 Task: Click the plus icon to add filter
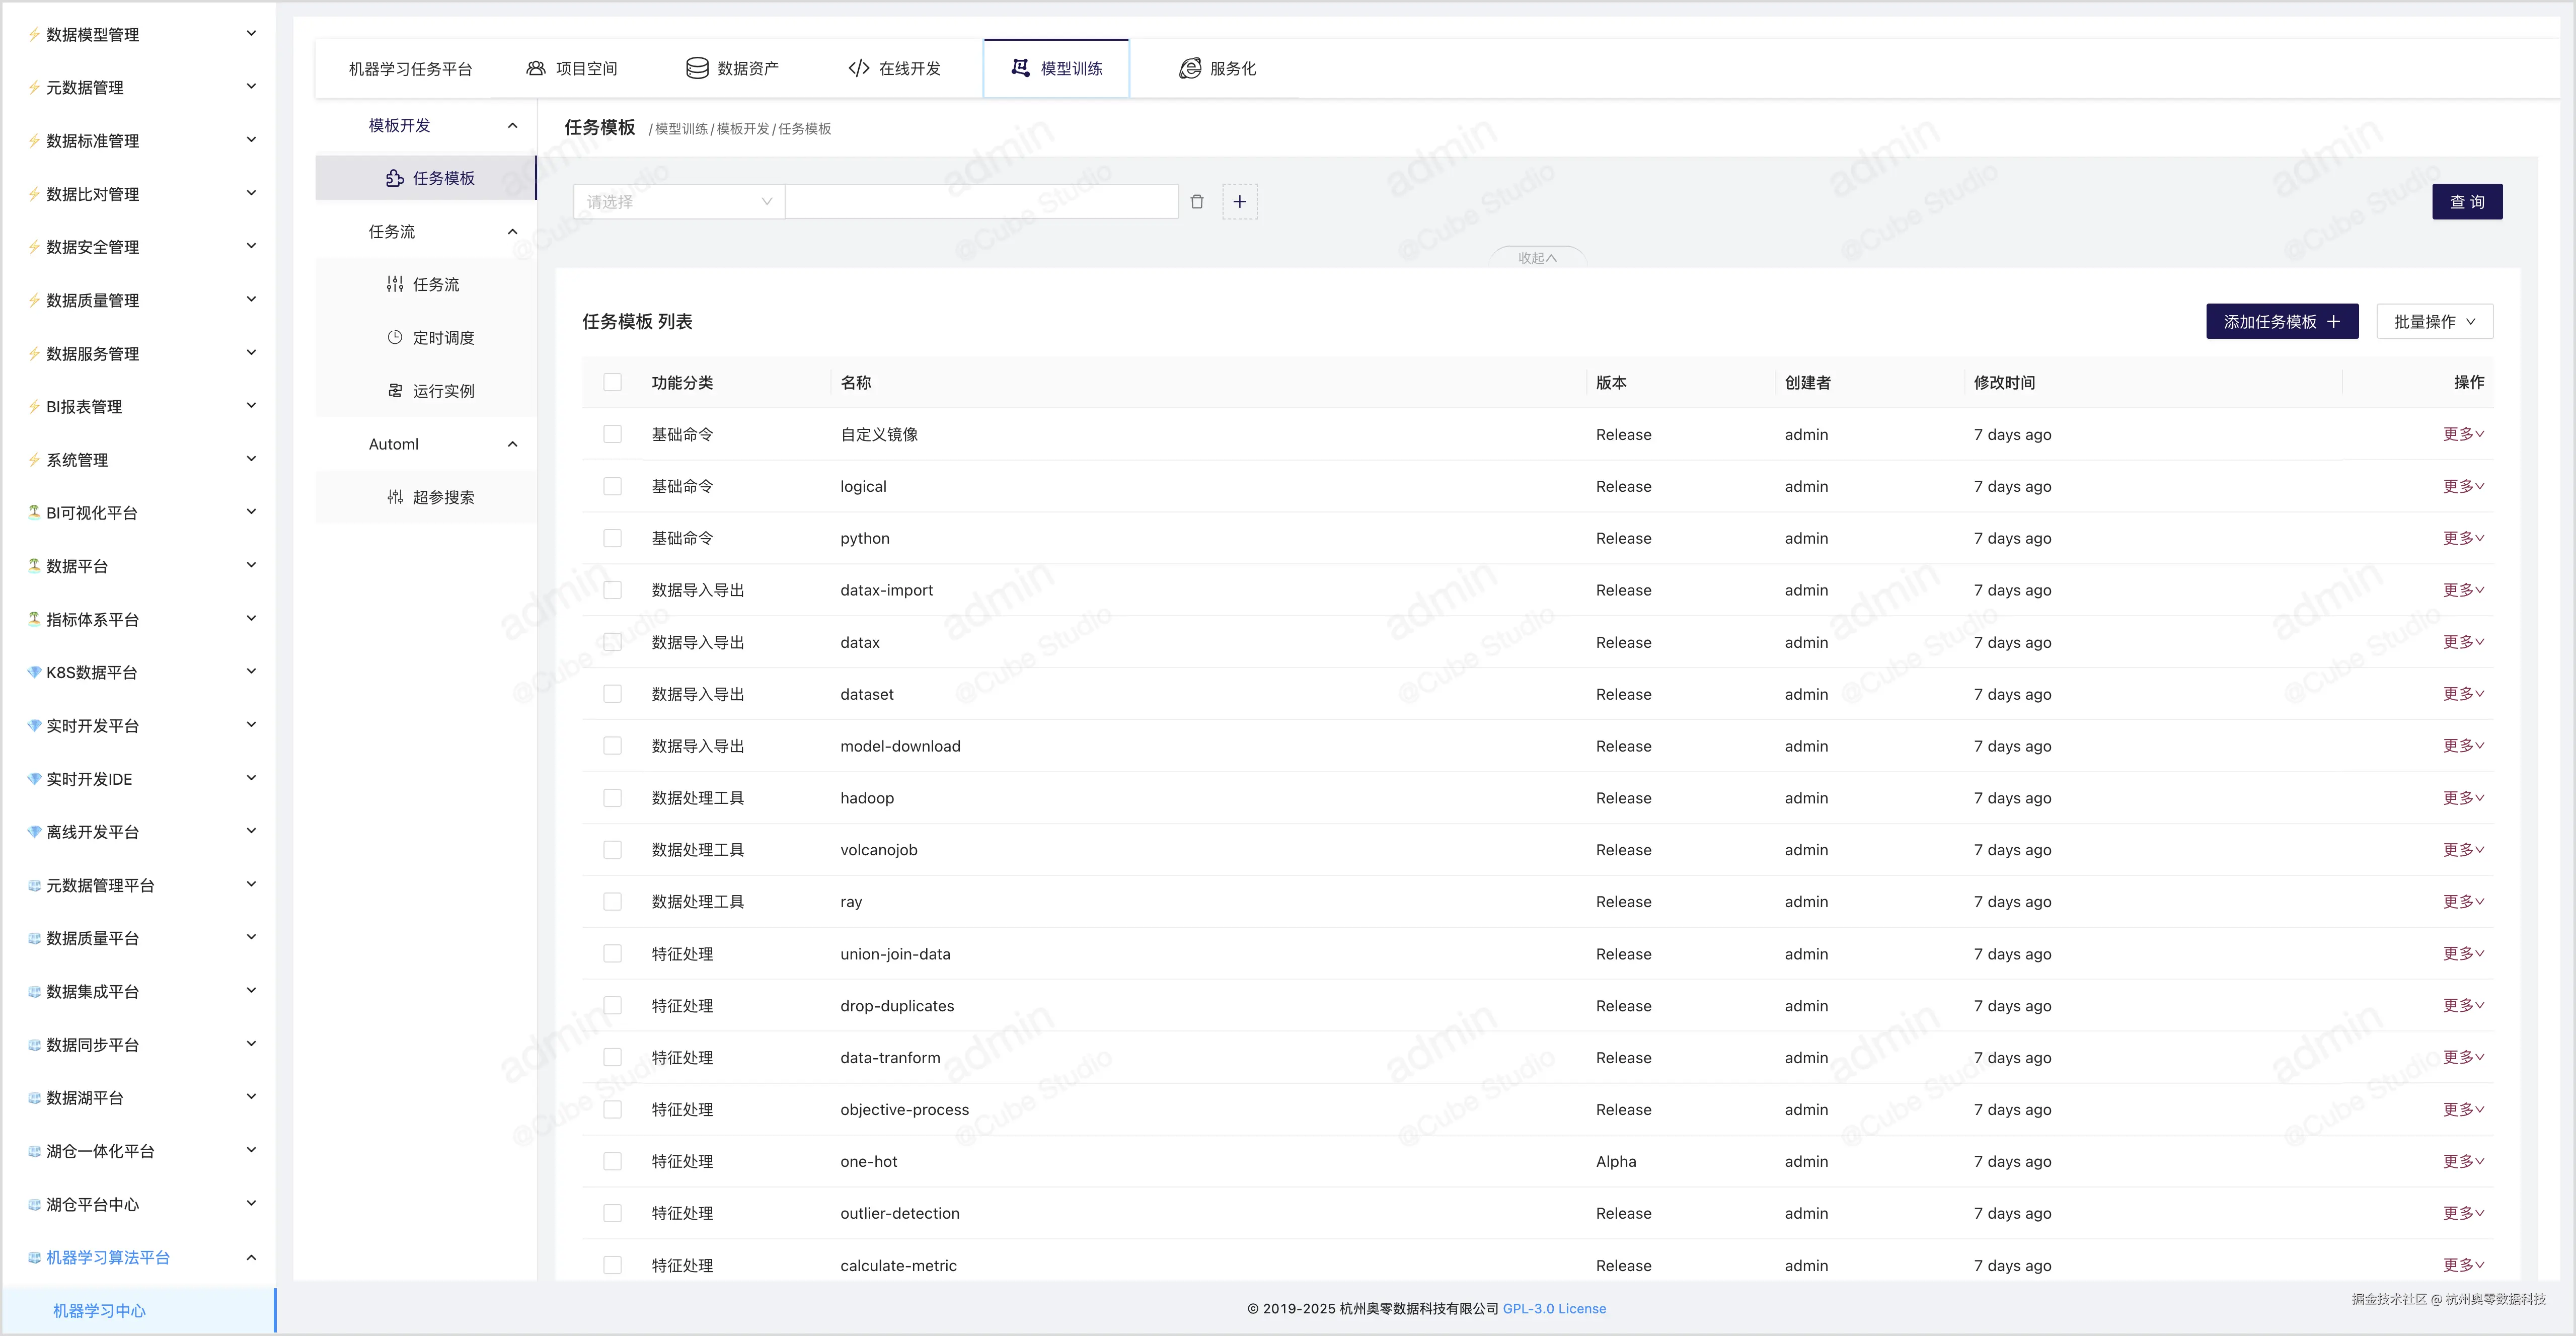(1239, 202)
